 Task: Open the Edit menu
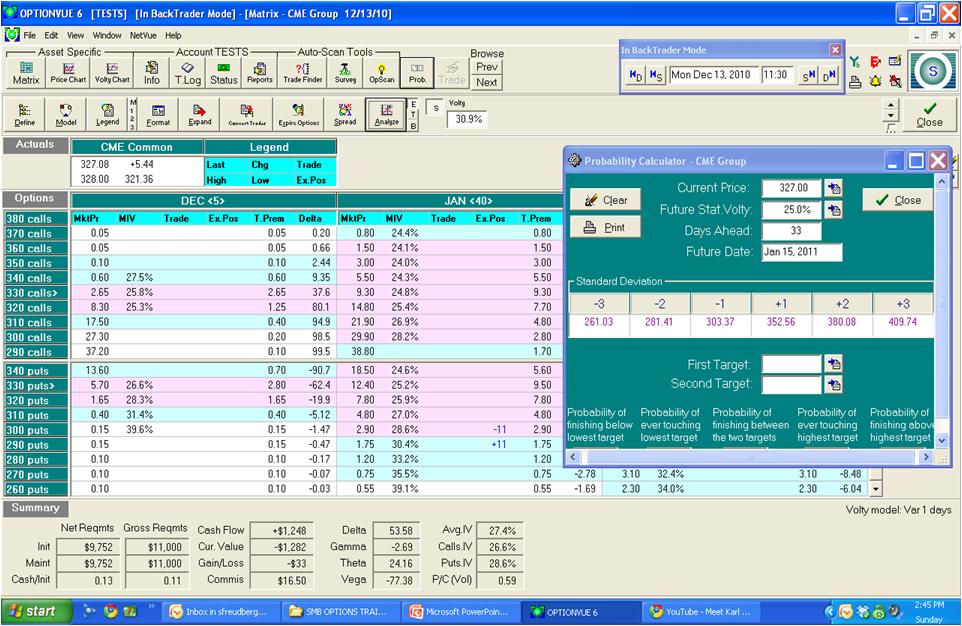(51, 36)
